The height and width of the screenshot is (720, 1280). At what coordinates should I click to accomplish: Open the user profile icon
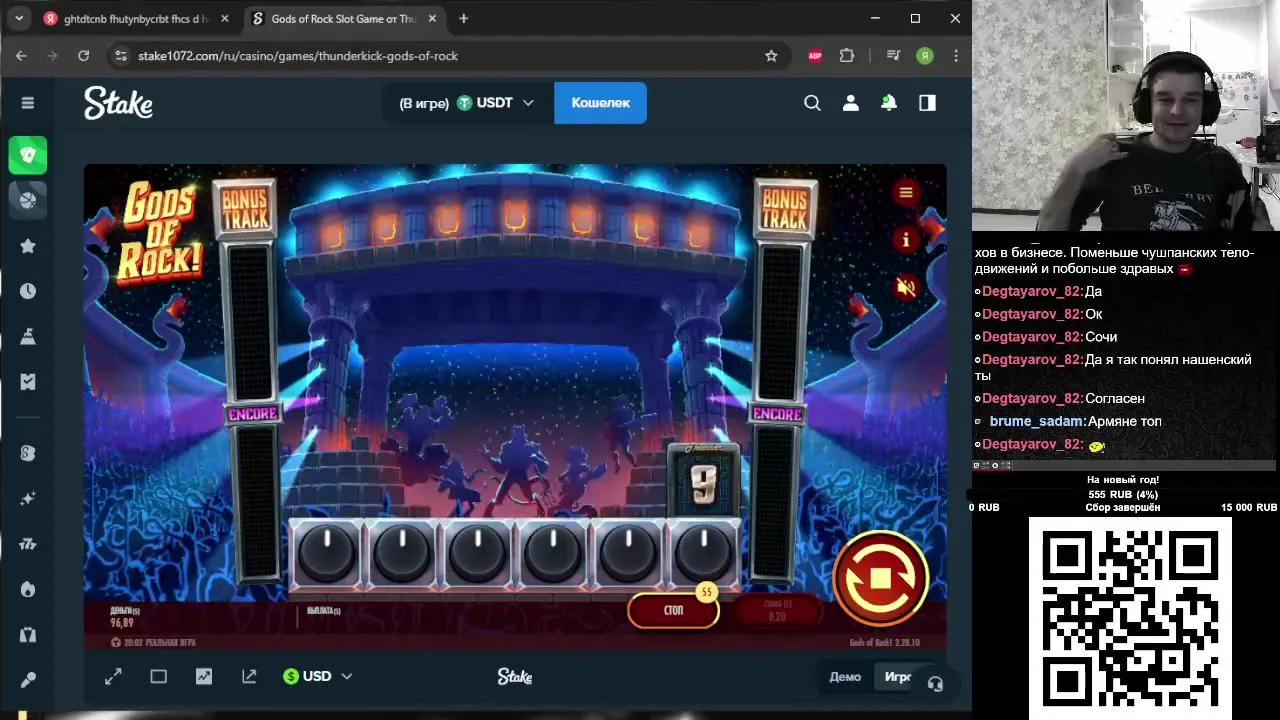851,103
